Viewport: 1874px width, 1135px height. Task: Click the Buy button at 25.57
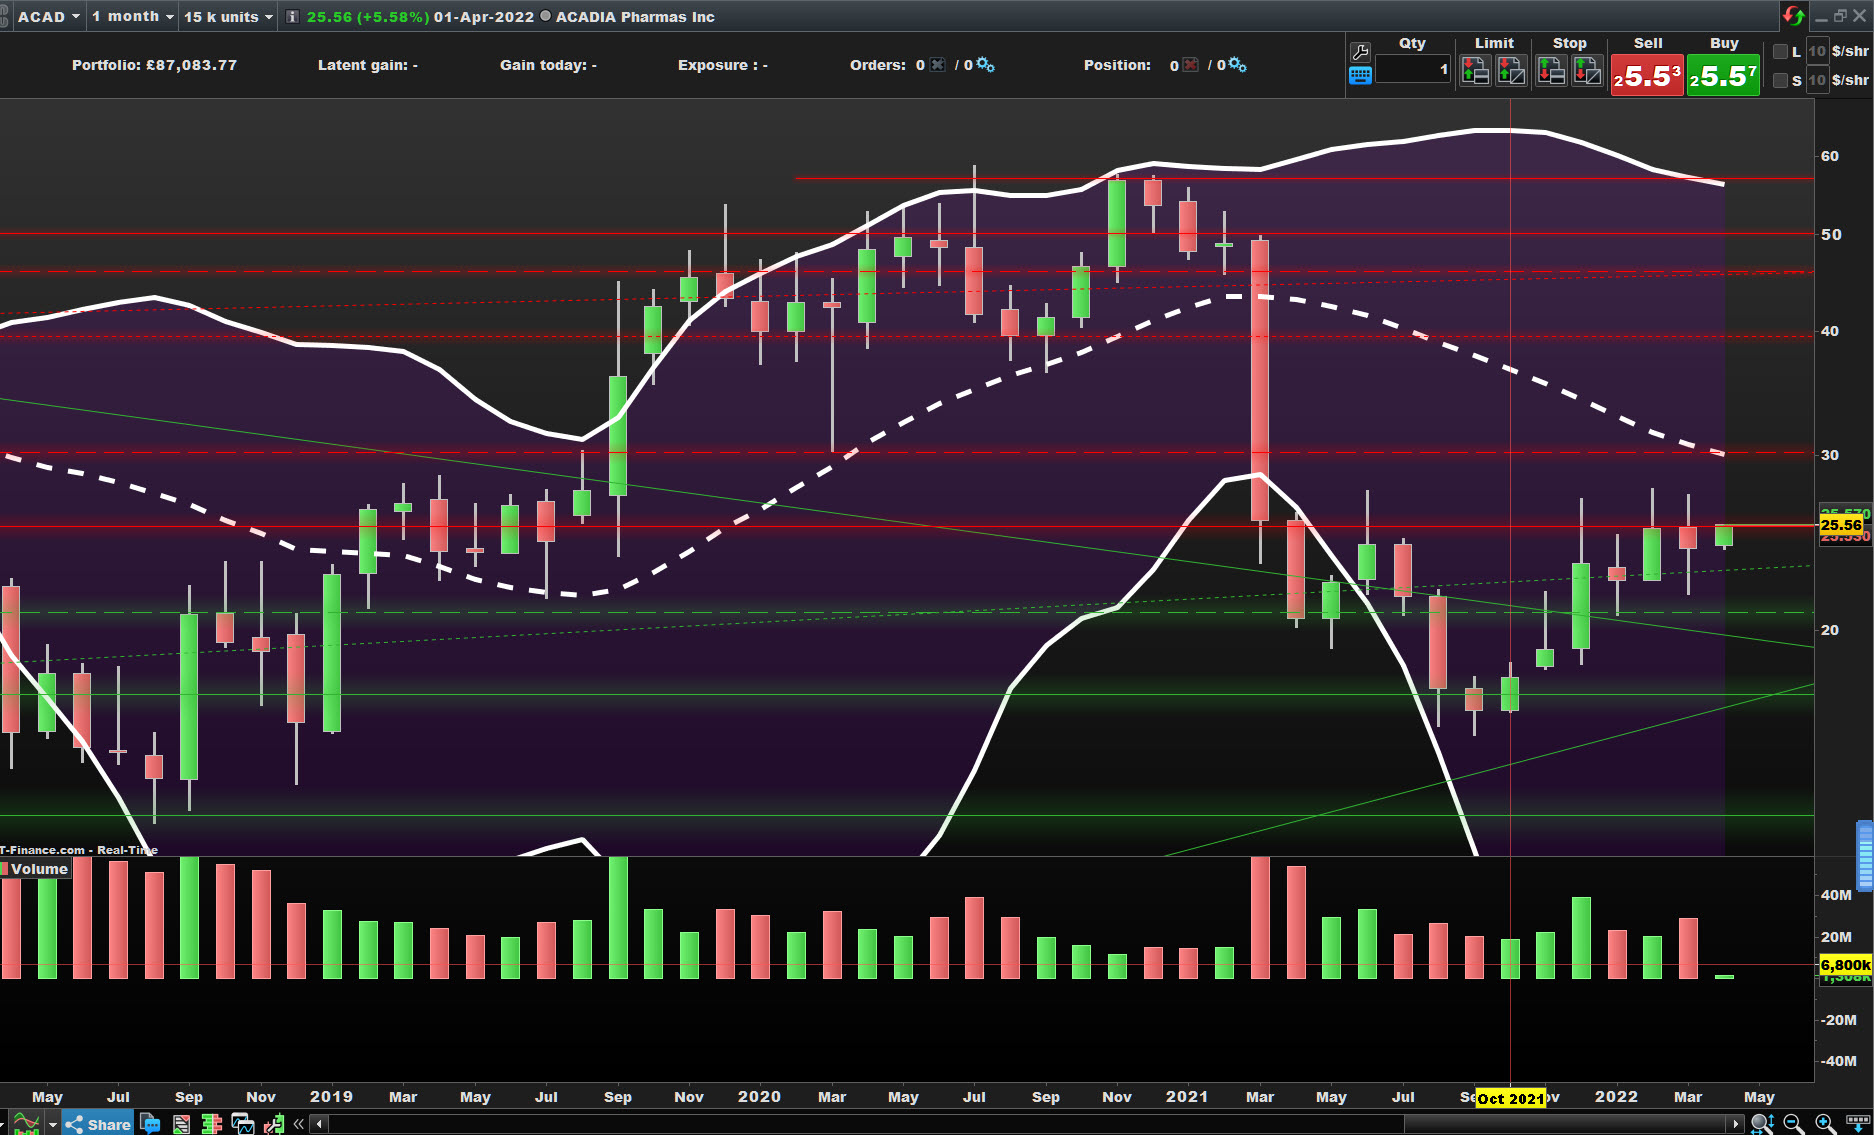1723,76
